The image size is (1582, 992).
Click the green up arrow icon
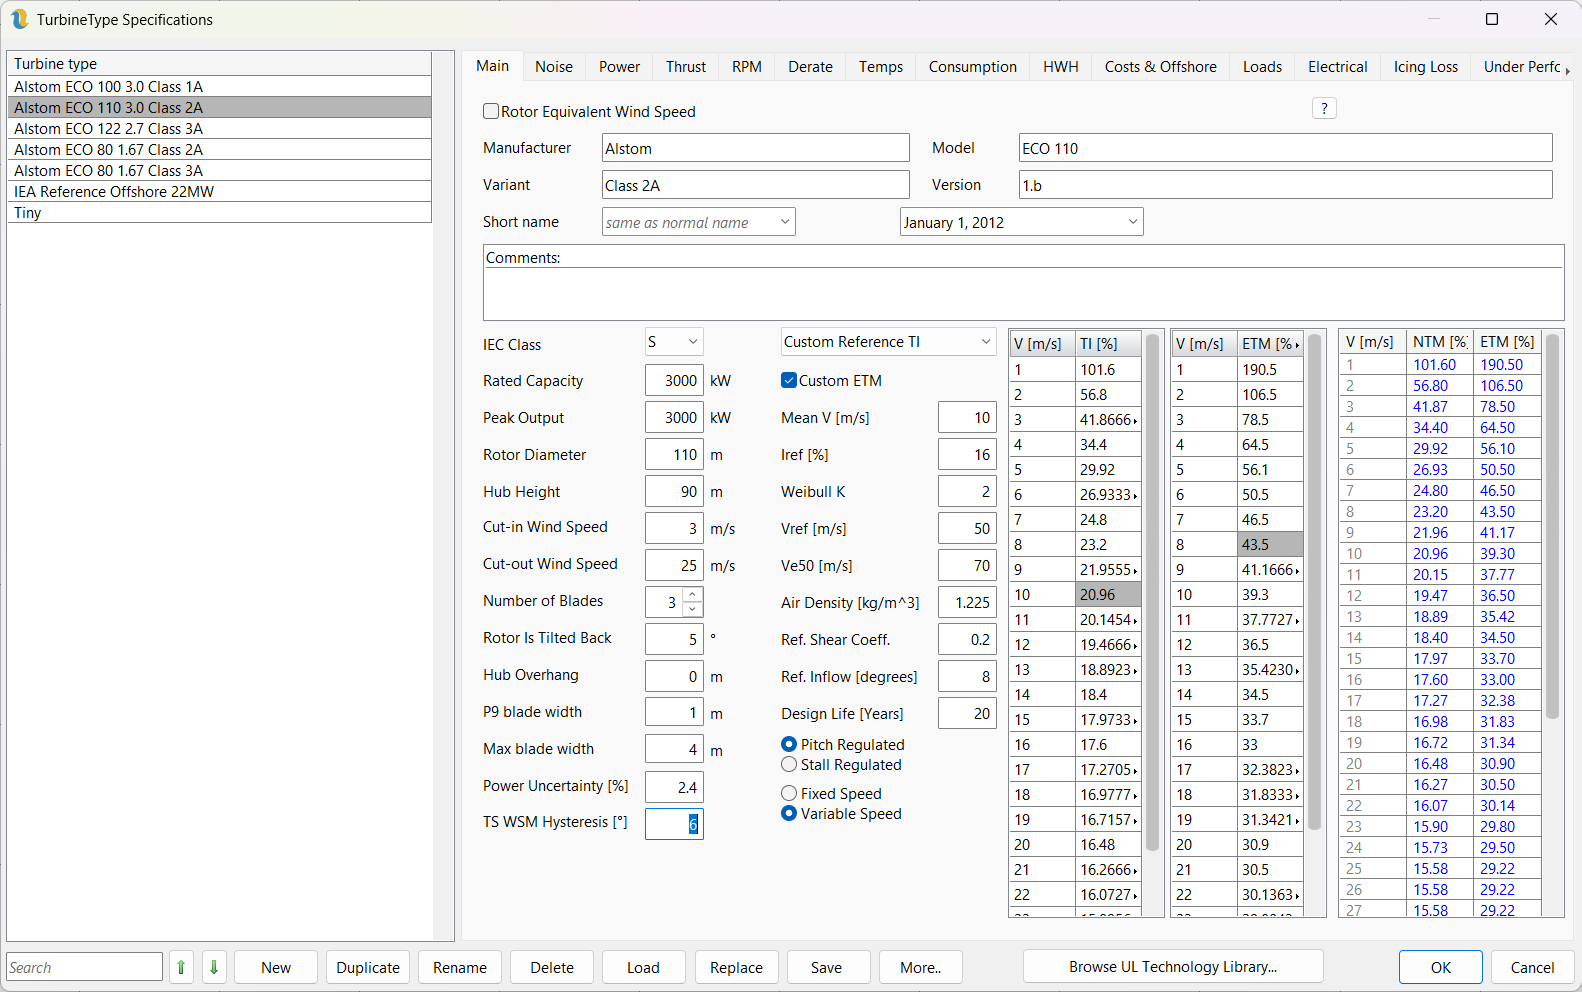click(181, 967)
